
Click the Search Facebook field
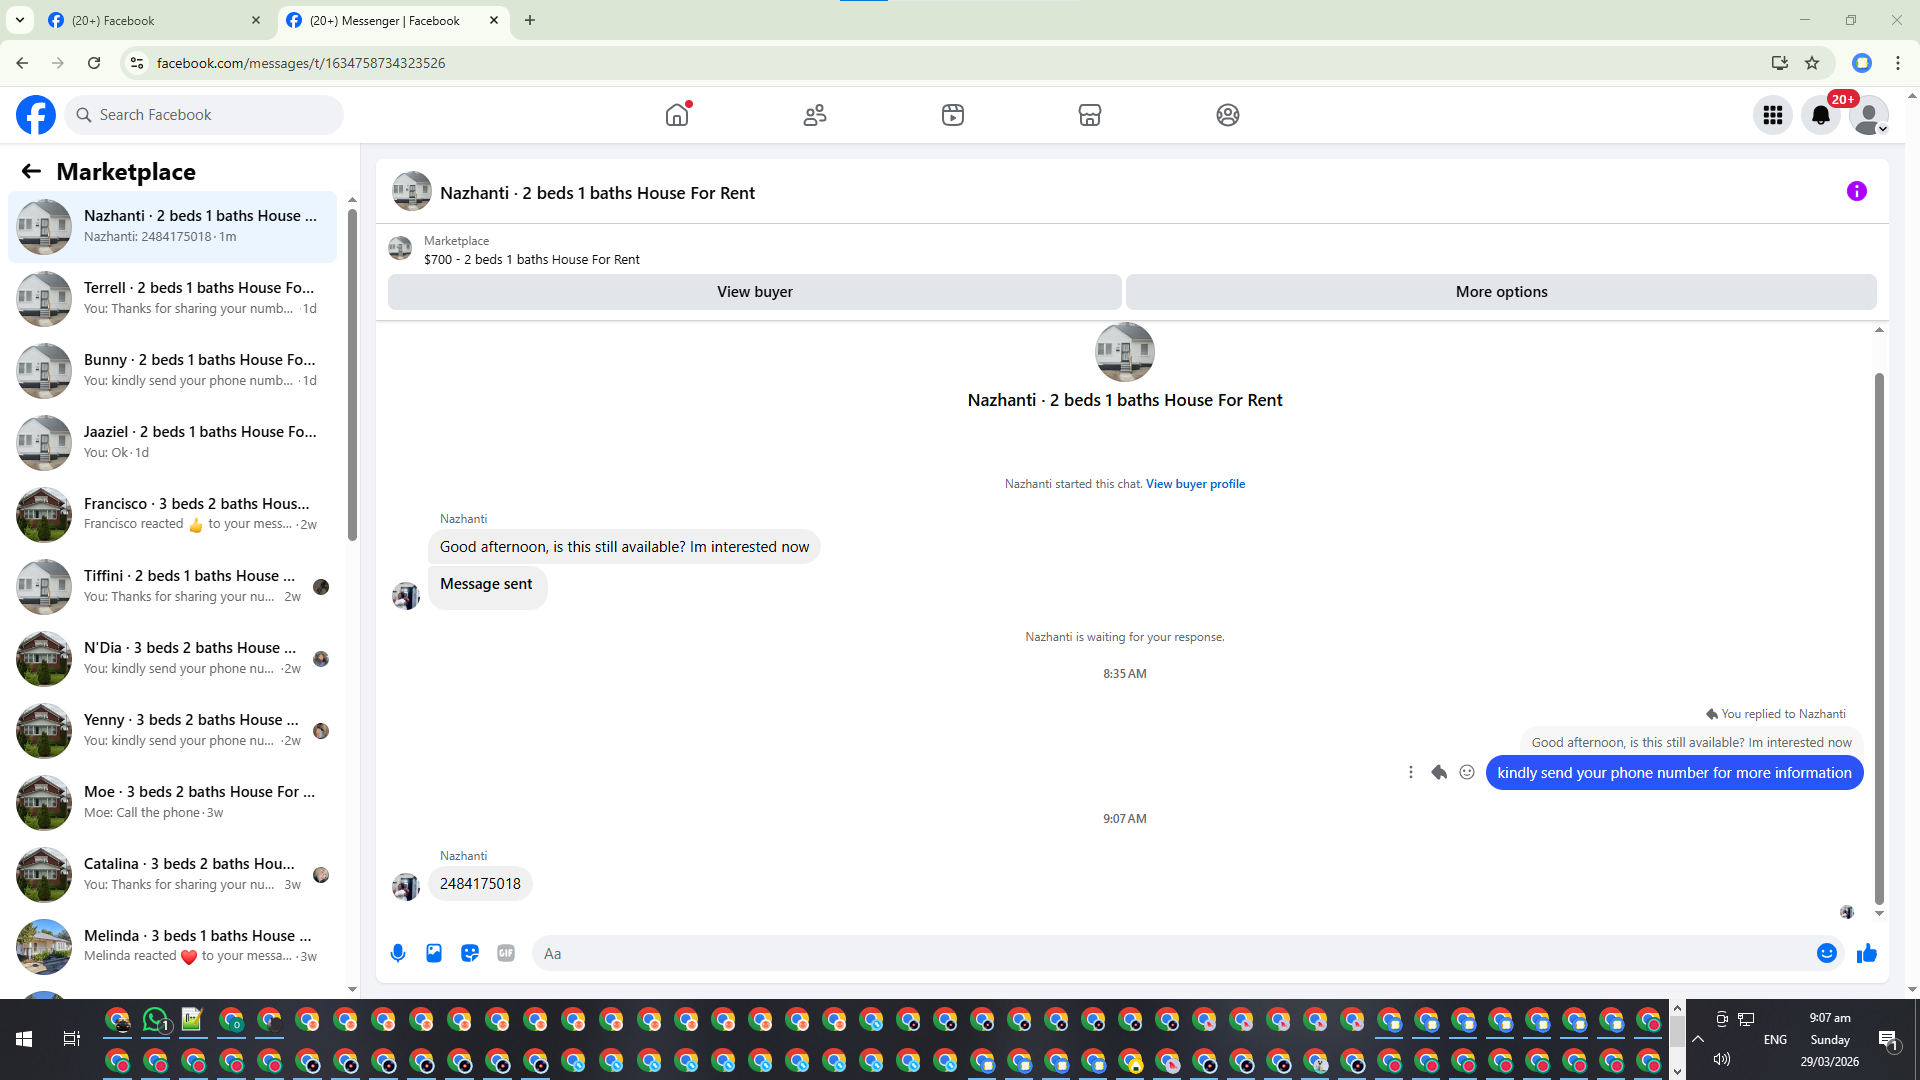204,115
